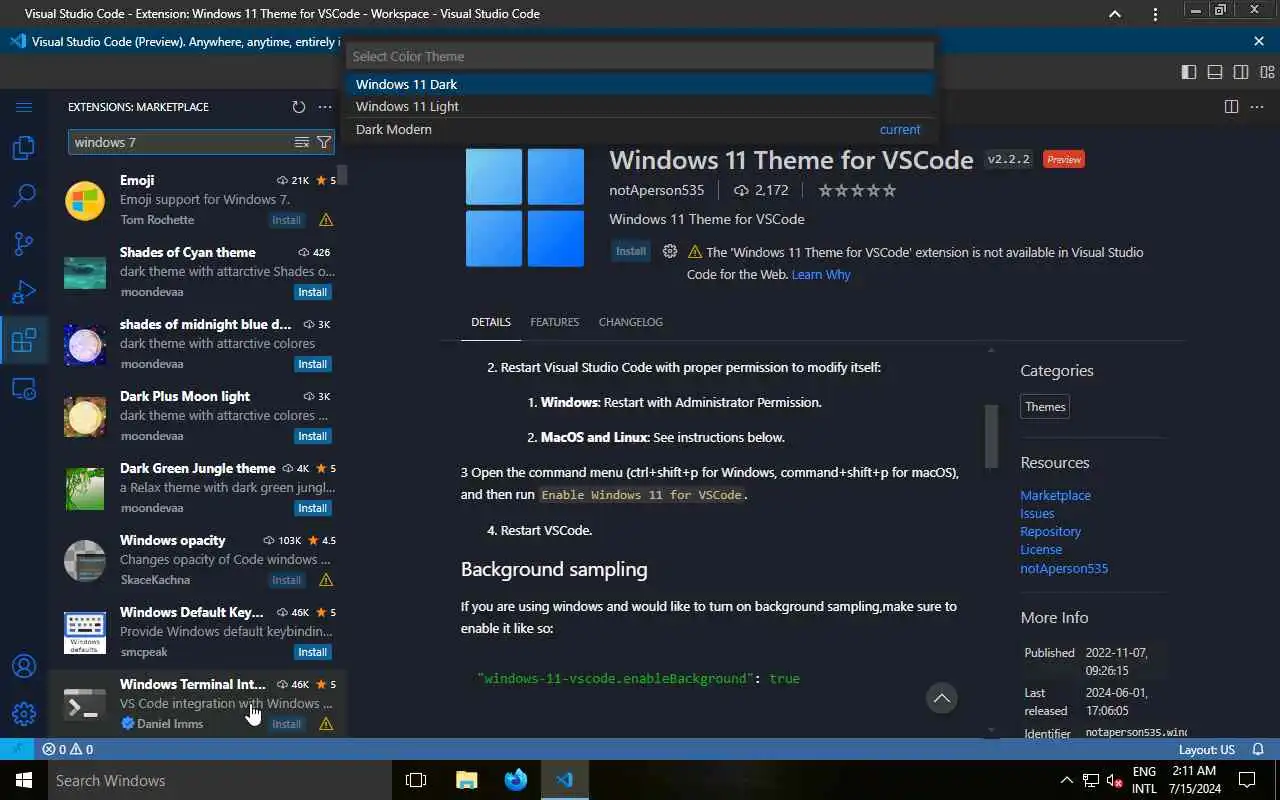Select the Windows 11 Dark theme

[x=640, y=84]
